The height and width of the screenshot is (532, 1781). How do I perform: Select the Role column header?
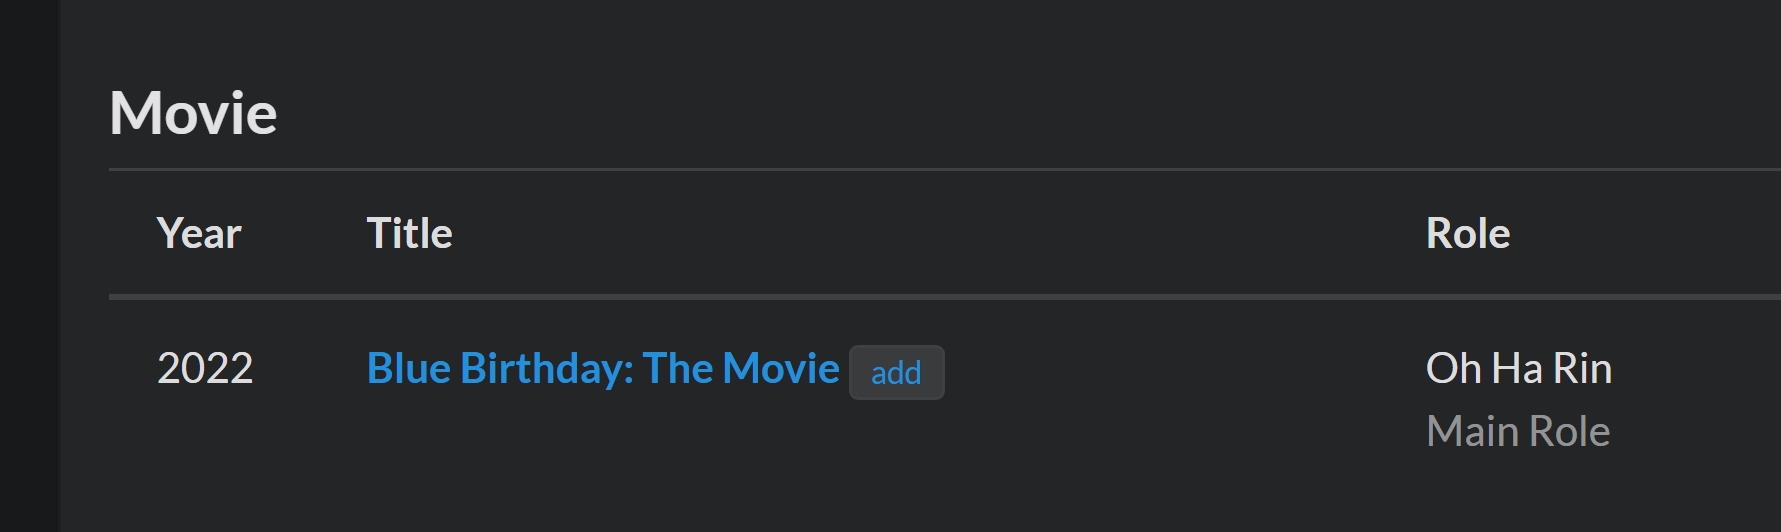[x=1468, y=233]
